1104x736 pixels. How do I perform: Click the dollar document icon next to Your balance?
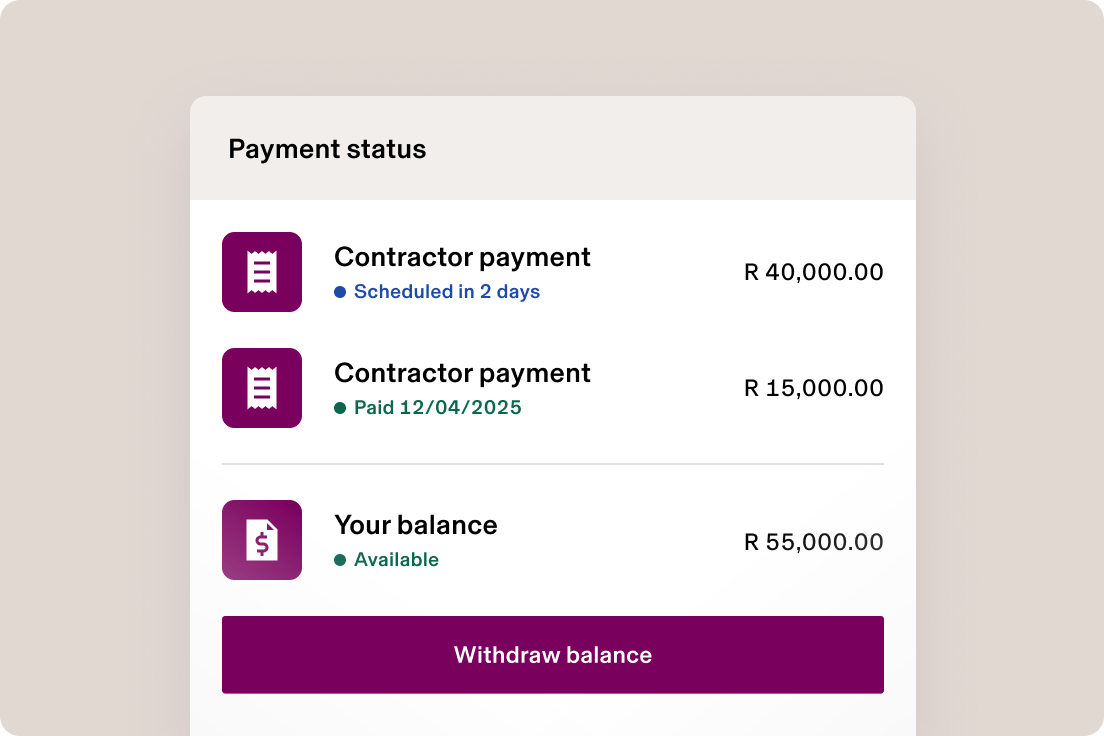262,539
